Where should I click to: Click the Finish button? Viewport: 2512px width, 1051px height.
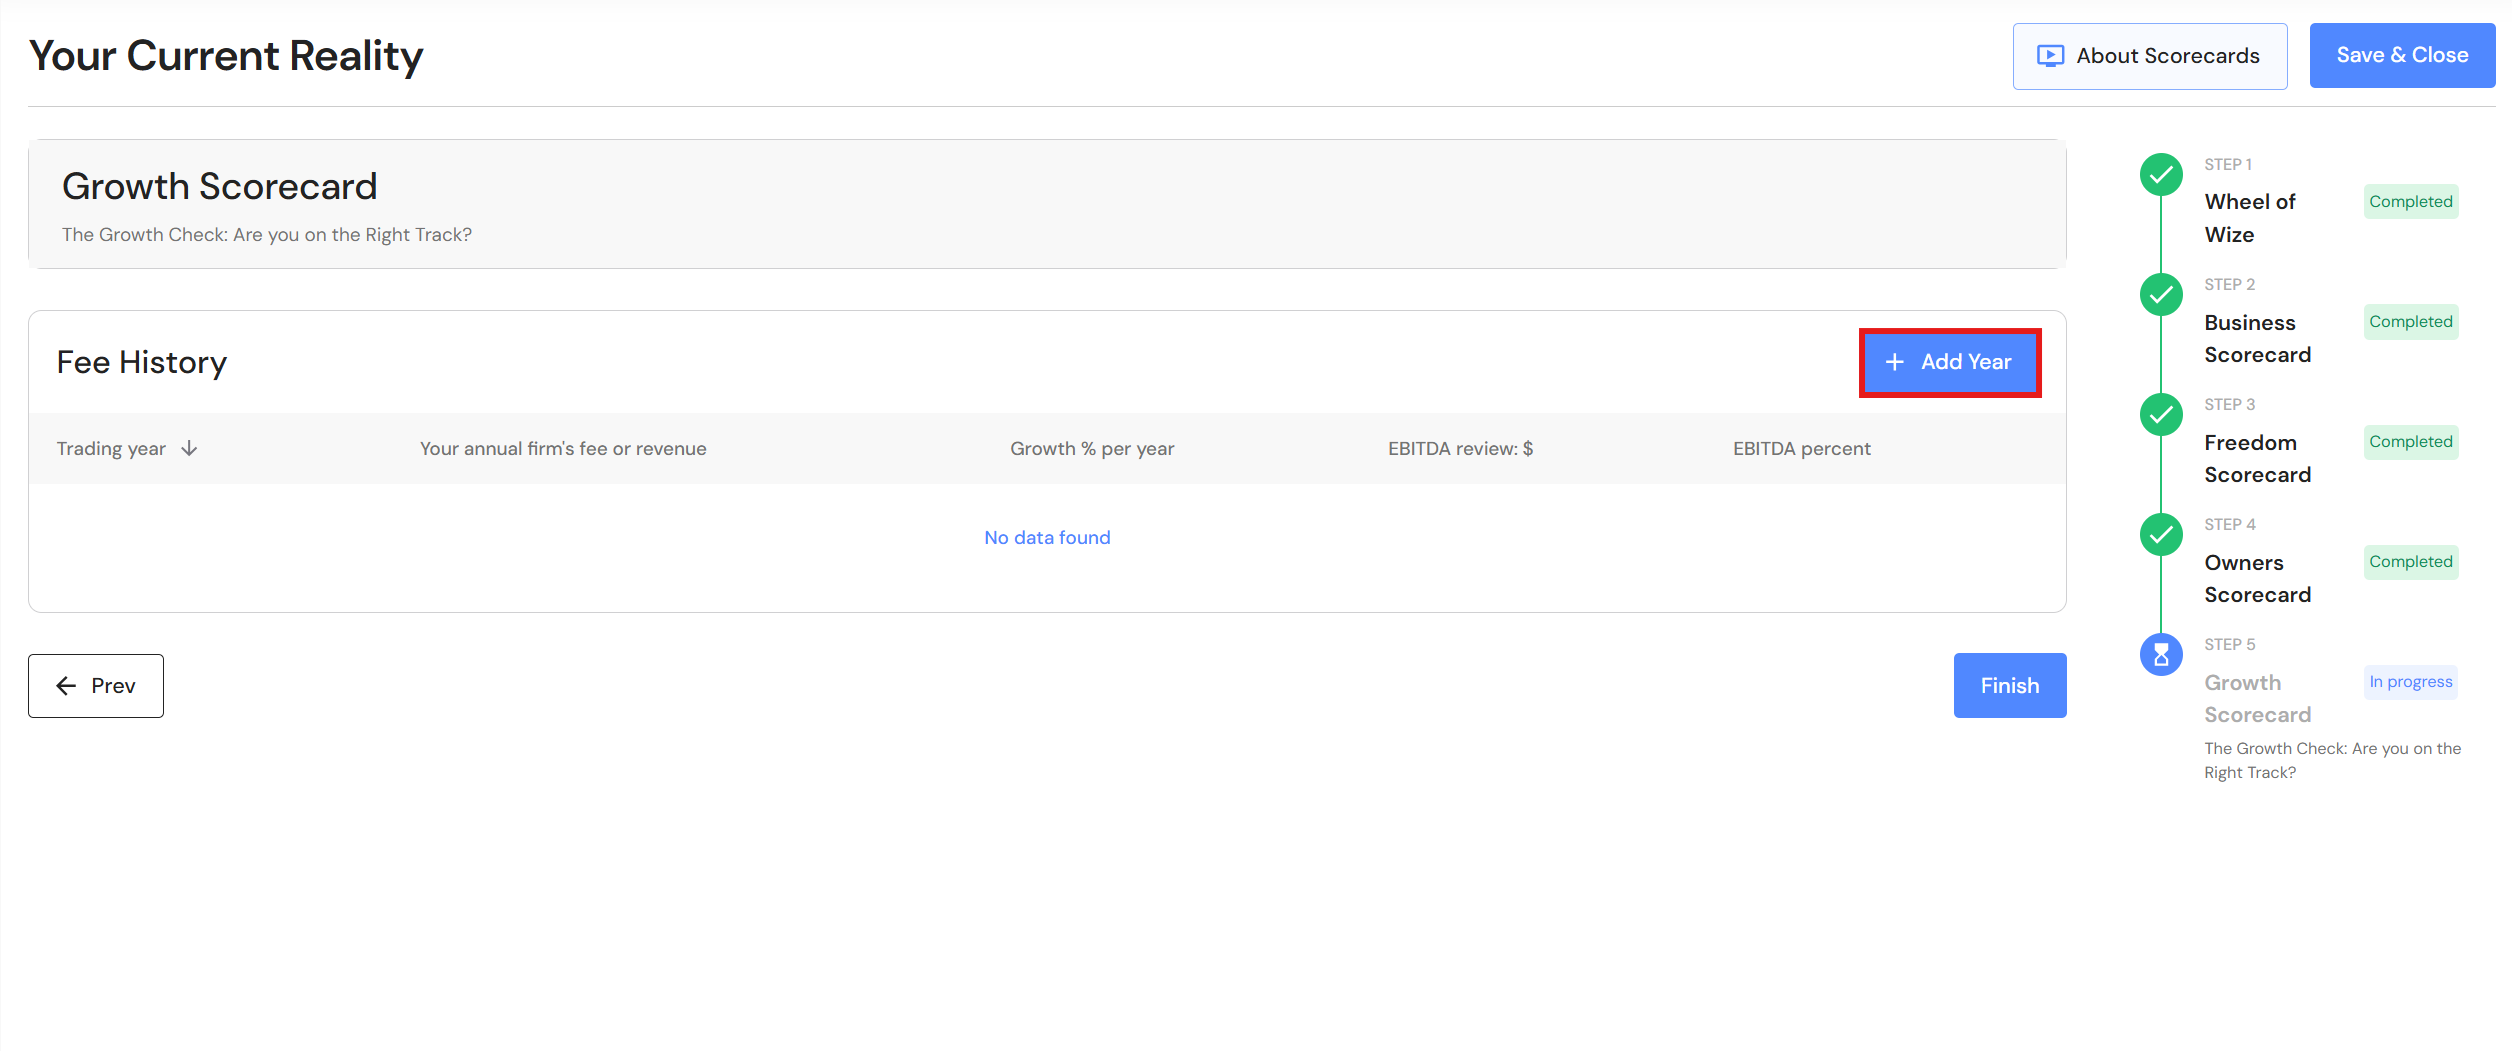2009,686
